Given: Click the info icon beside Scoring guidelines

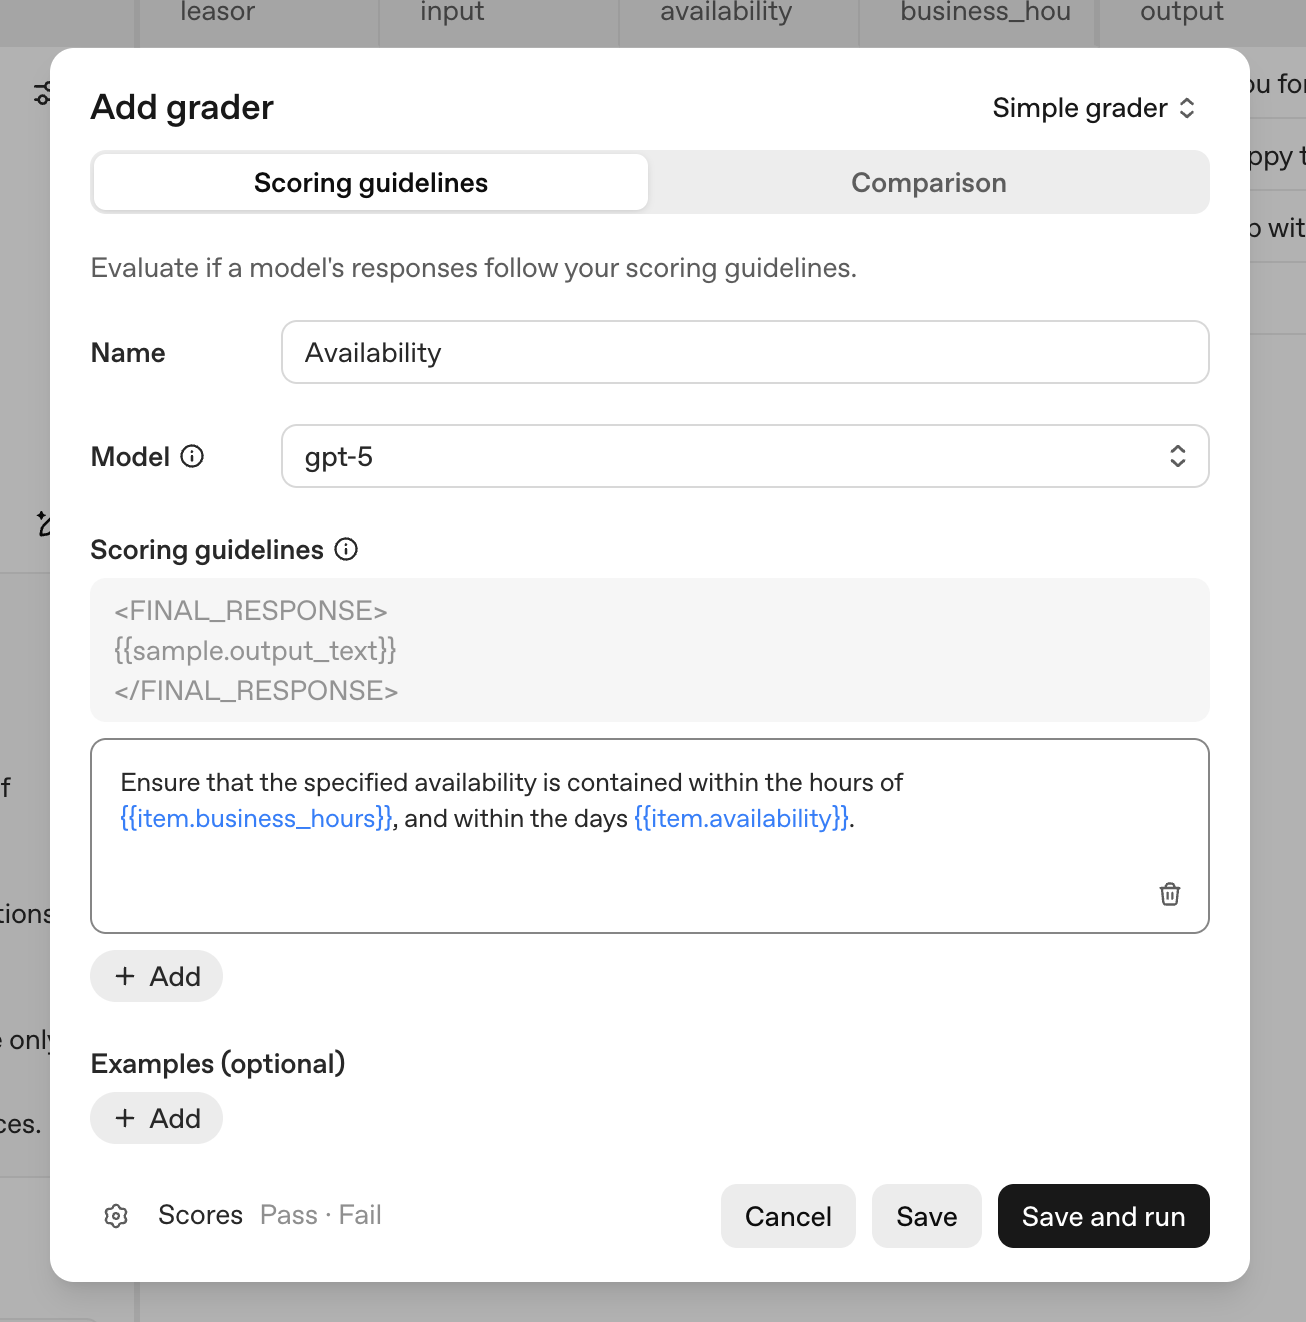Looking at the screenshot, I should [x=345, y=549].
